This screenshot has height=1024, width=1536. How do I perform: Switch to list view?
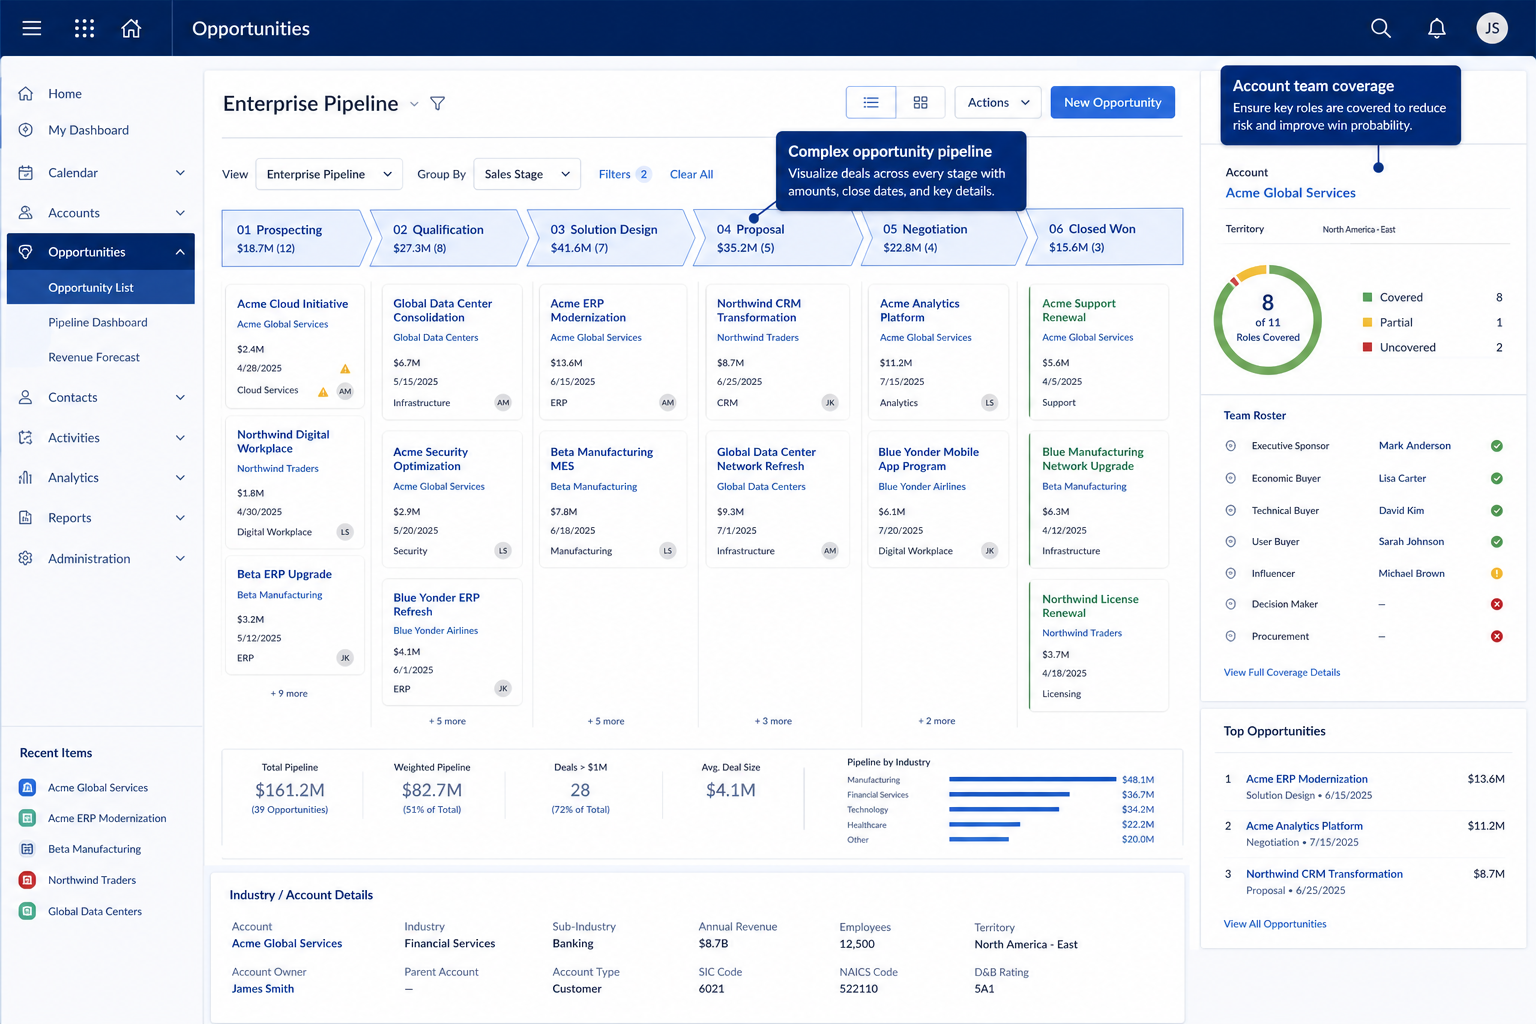(x=871, y=102)
